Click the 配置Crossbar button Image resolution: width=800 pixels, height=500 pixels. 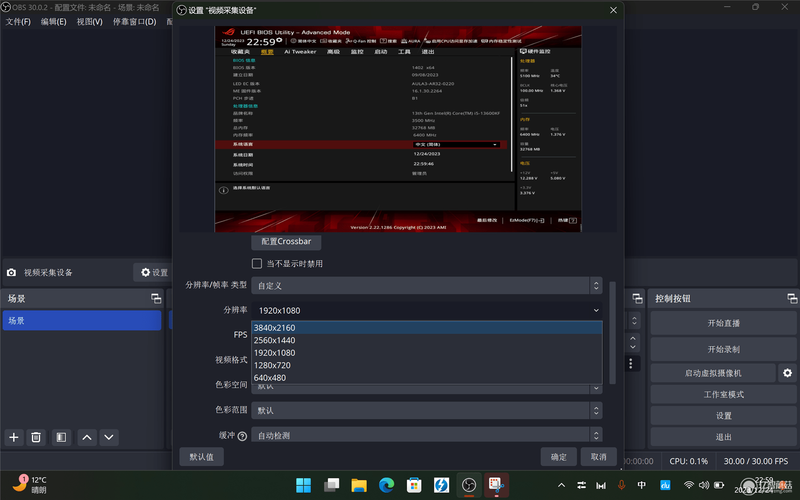coord(286,241)
